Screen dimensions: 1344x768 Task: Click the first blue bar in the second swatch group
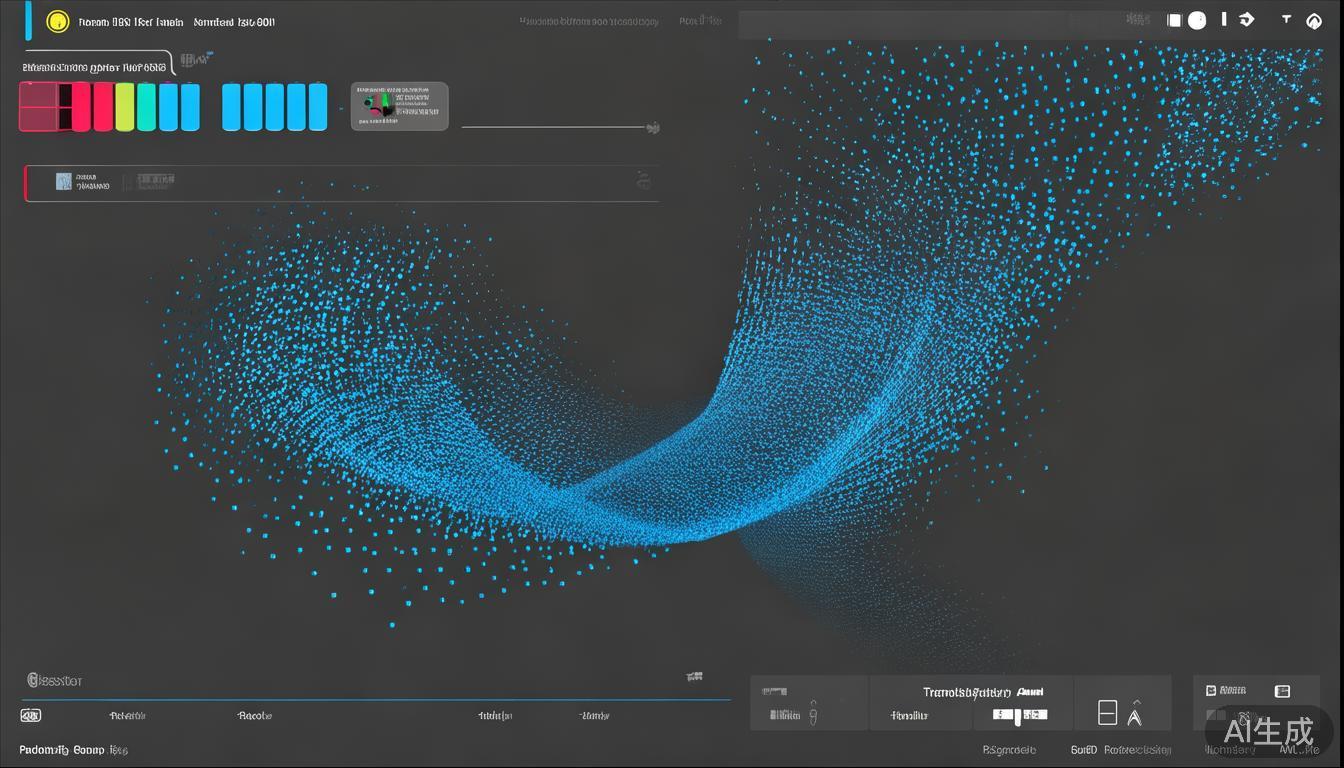(x=231, y=107)
